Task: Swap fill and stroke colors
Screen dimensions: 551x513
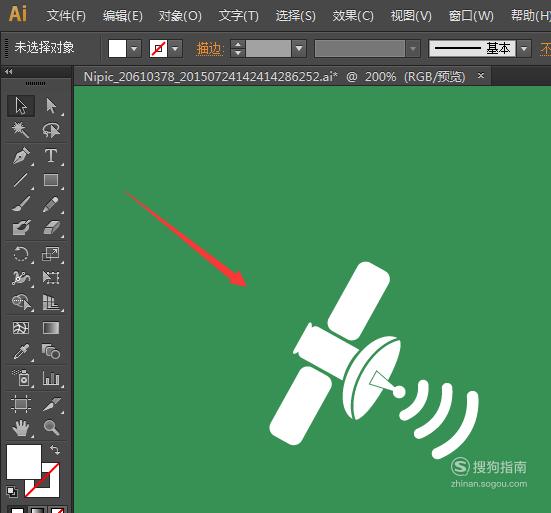Action: (x=55, y=449)
